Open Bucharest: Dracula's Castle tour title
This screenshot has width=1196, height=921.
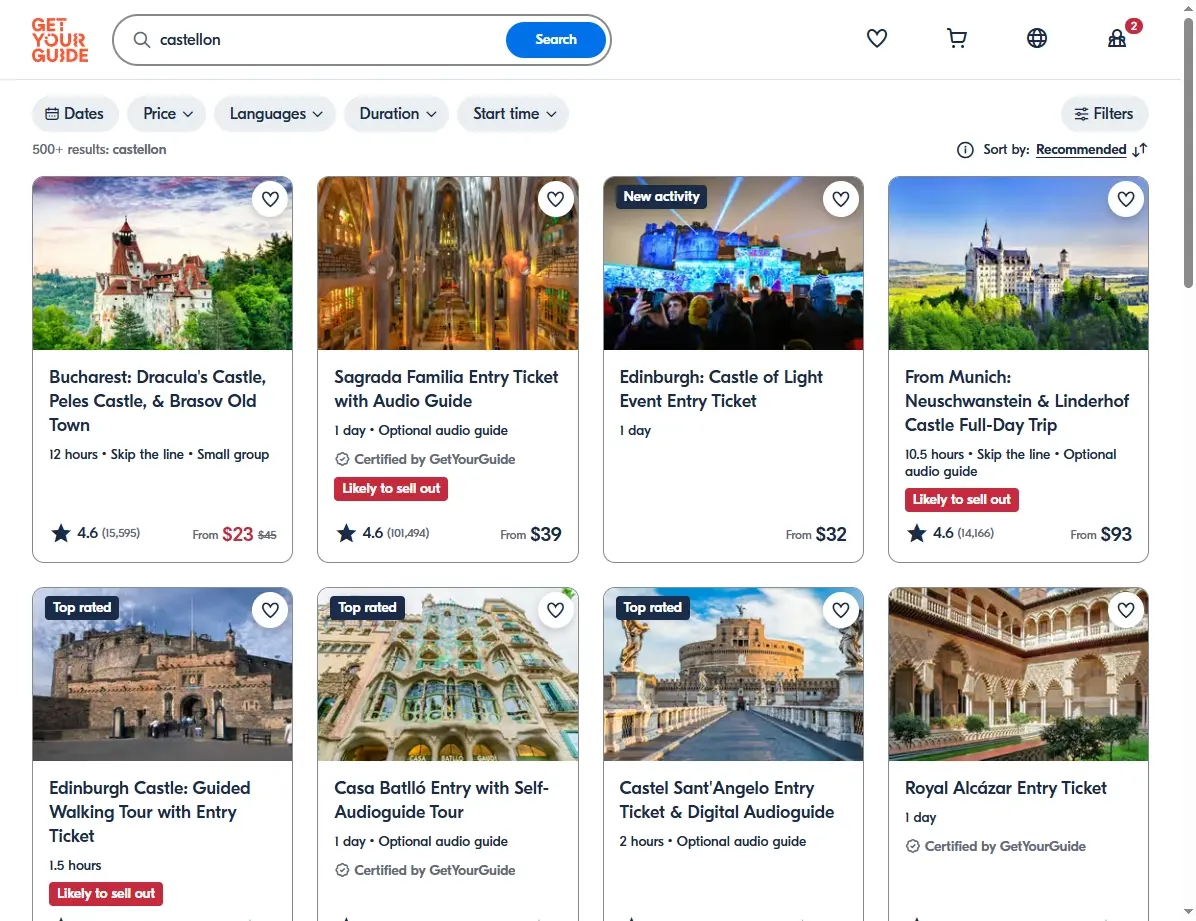click(x=157, y=401)
